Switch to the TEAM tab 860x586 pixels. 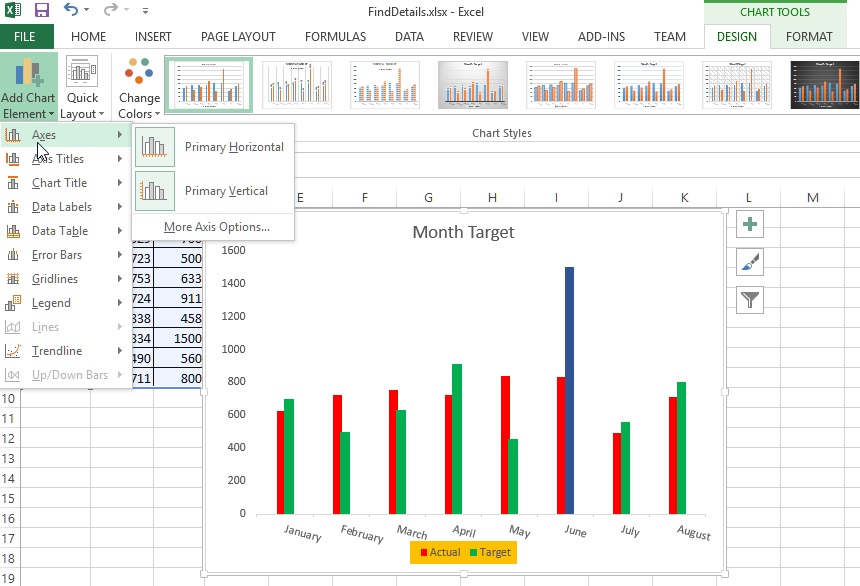[x=670, y=37]
